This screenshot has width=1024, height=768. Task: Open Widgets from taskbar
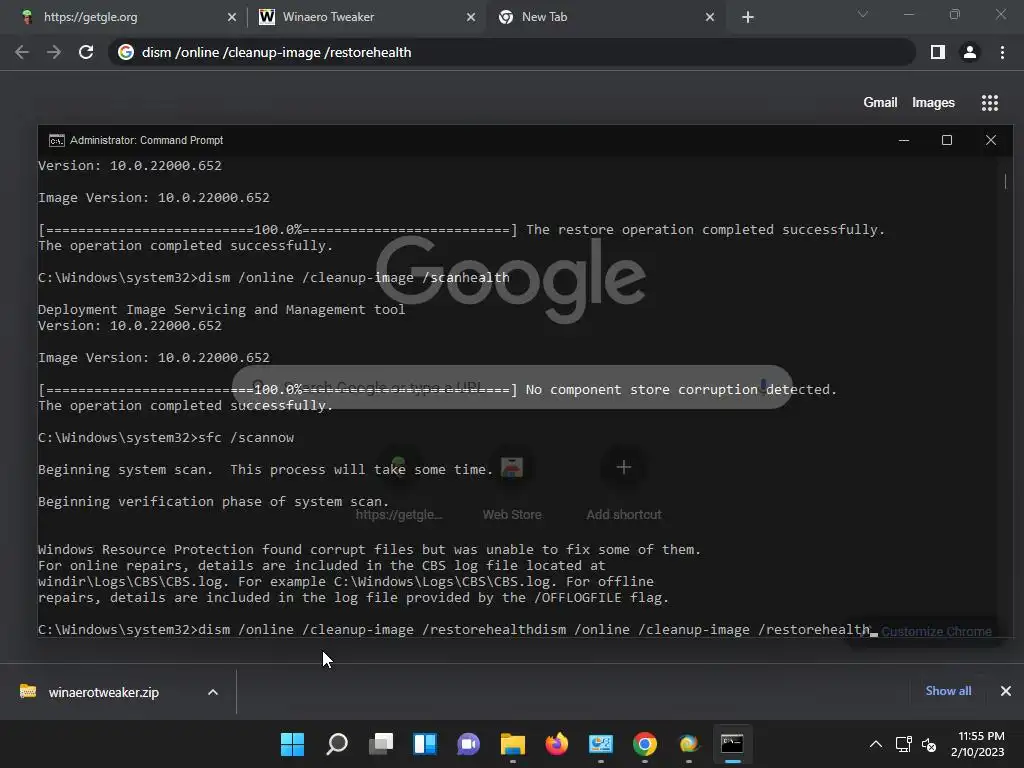coord(424,744)
